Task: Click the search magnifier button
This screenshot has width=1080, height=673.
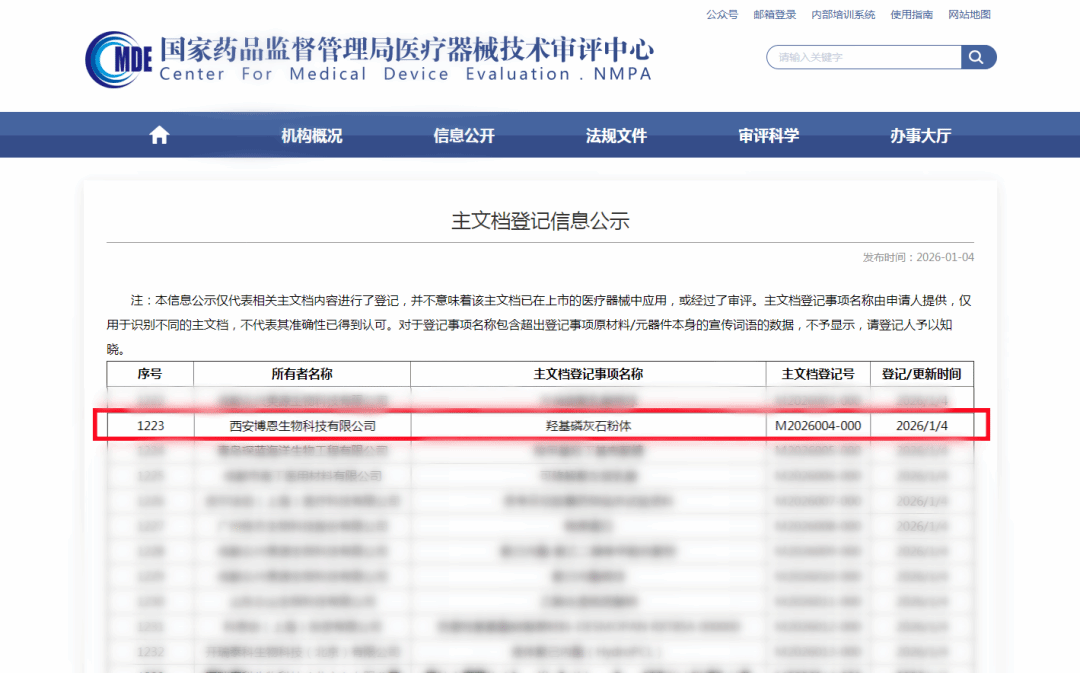Action: [x=978, y=57]
